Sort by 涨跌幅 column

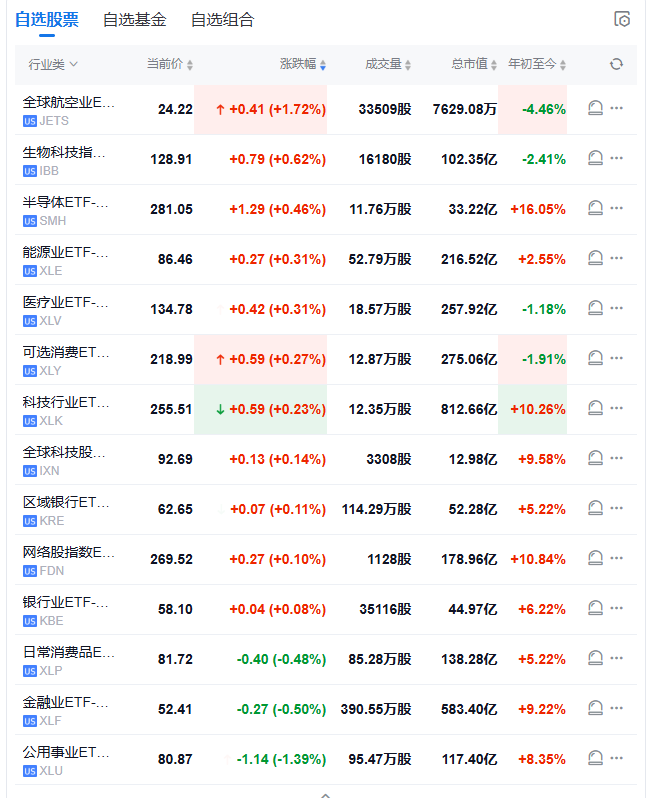click(303, 64)
